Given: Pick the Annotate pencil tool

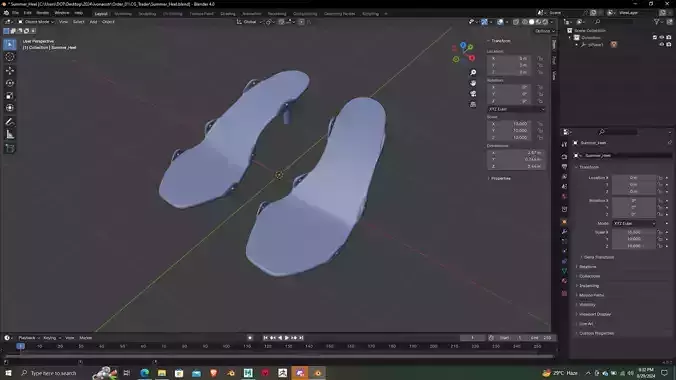Looking at the screenshot, I should coord(10,122).
